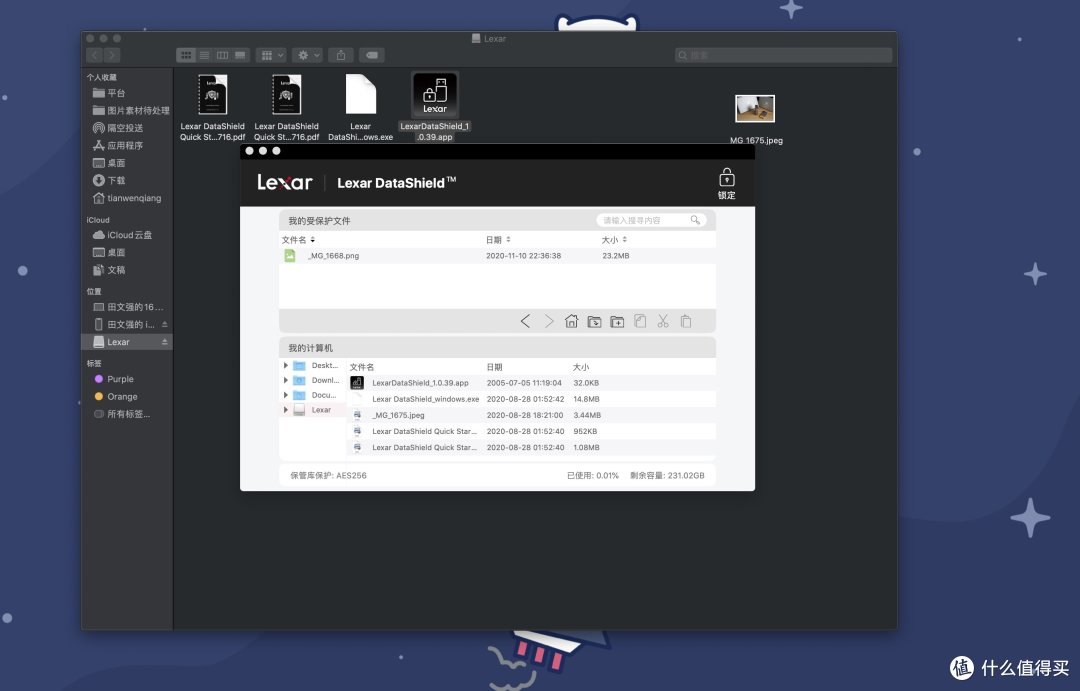Screen dimensions: 1080x691
Task: Expand the Deskt... folder in DataShield tree
Action: (x=286, y=365)
